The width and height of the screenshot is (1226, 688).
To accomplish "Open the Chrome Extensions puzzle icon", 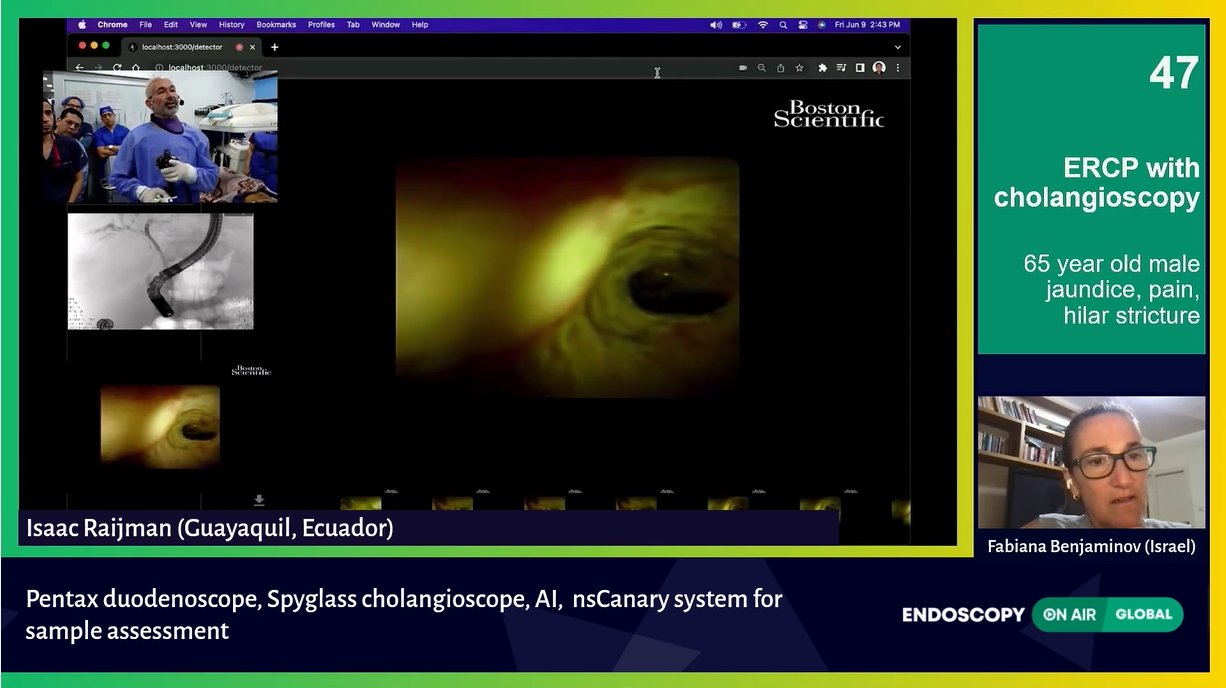I will click(823, 68).
